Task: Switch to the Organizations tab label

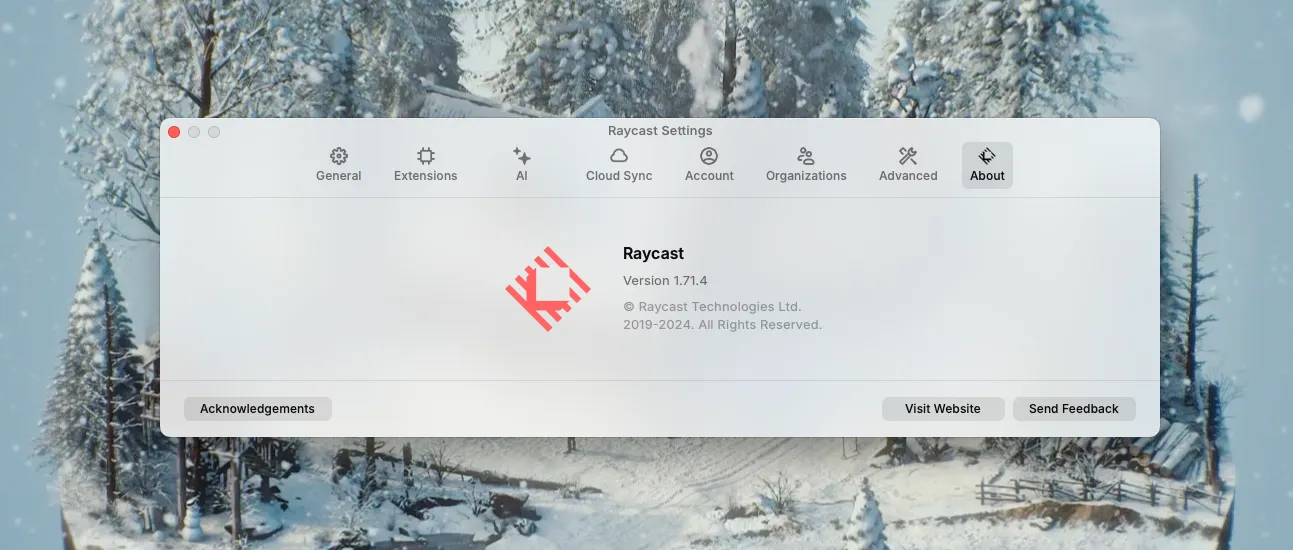Action: coord(806,176)
